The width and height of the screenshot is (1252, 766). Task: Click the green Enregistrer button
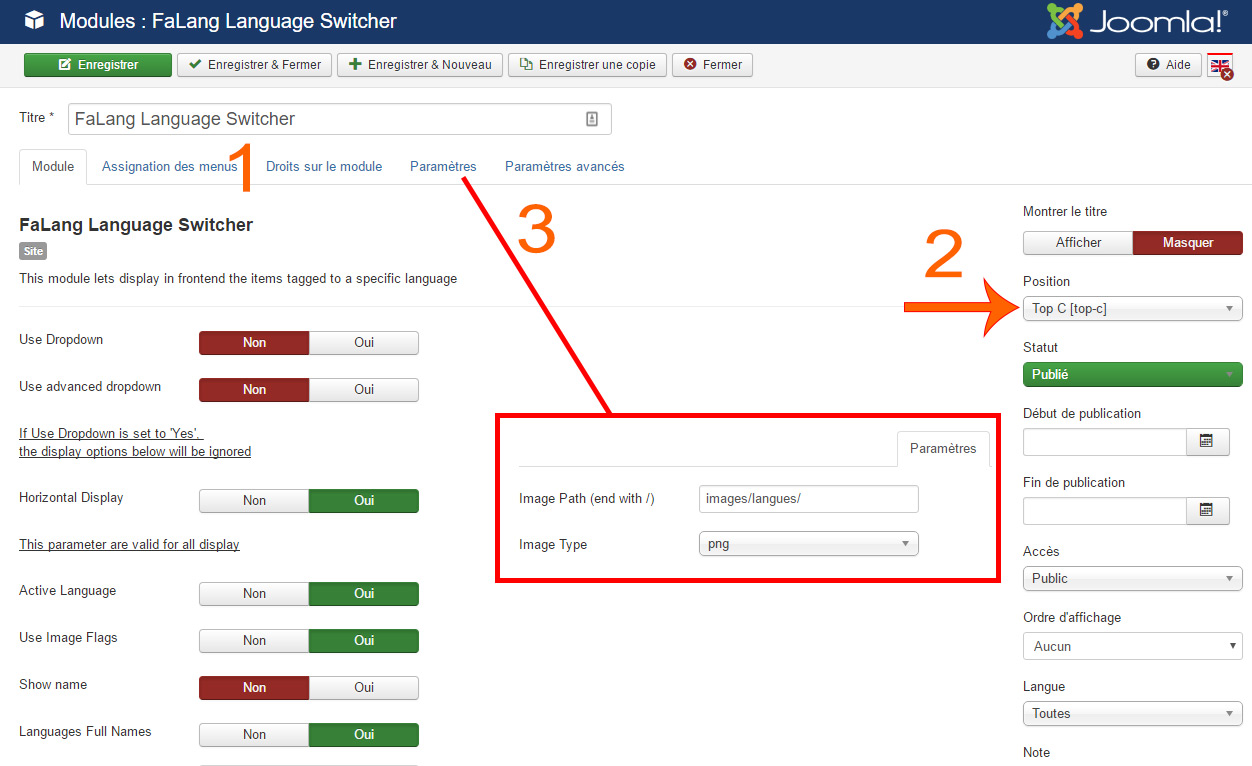click(97, 65)
